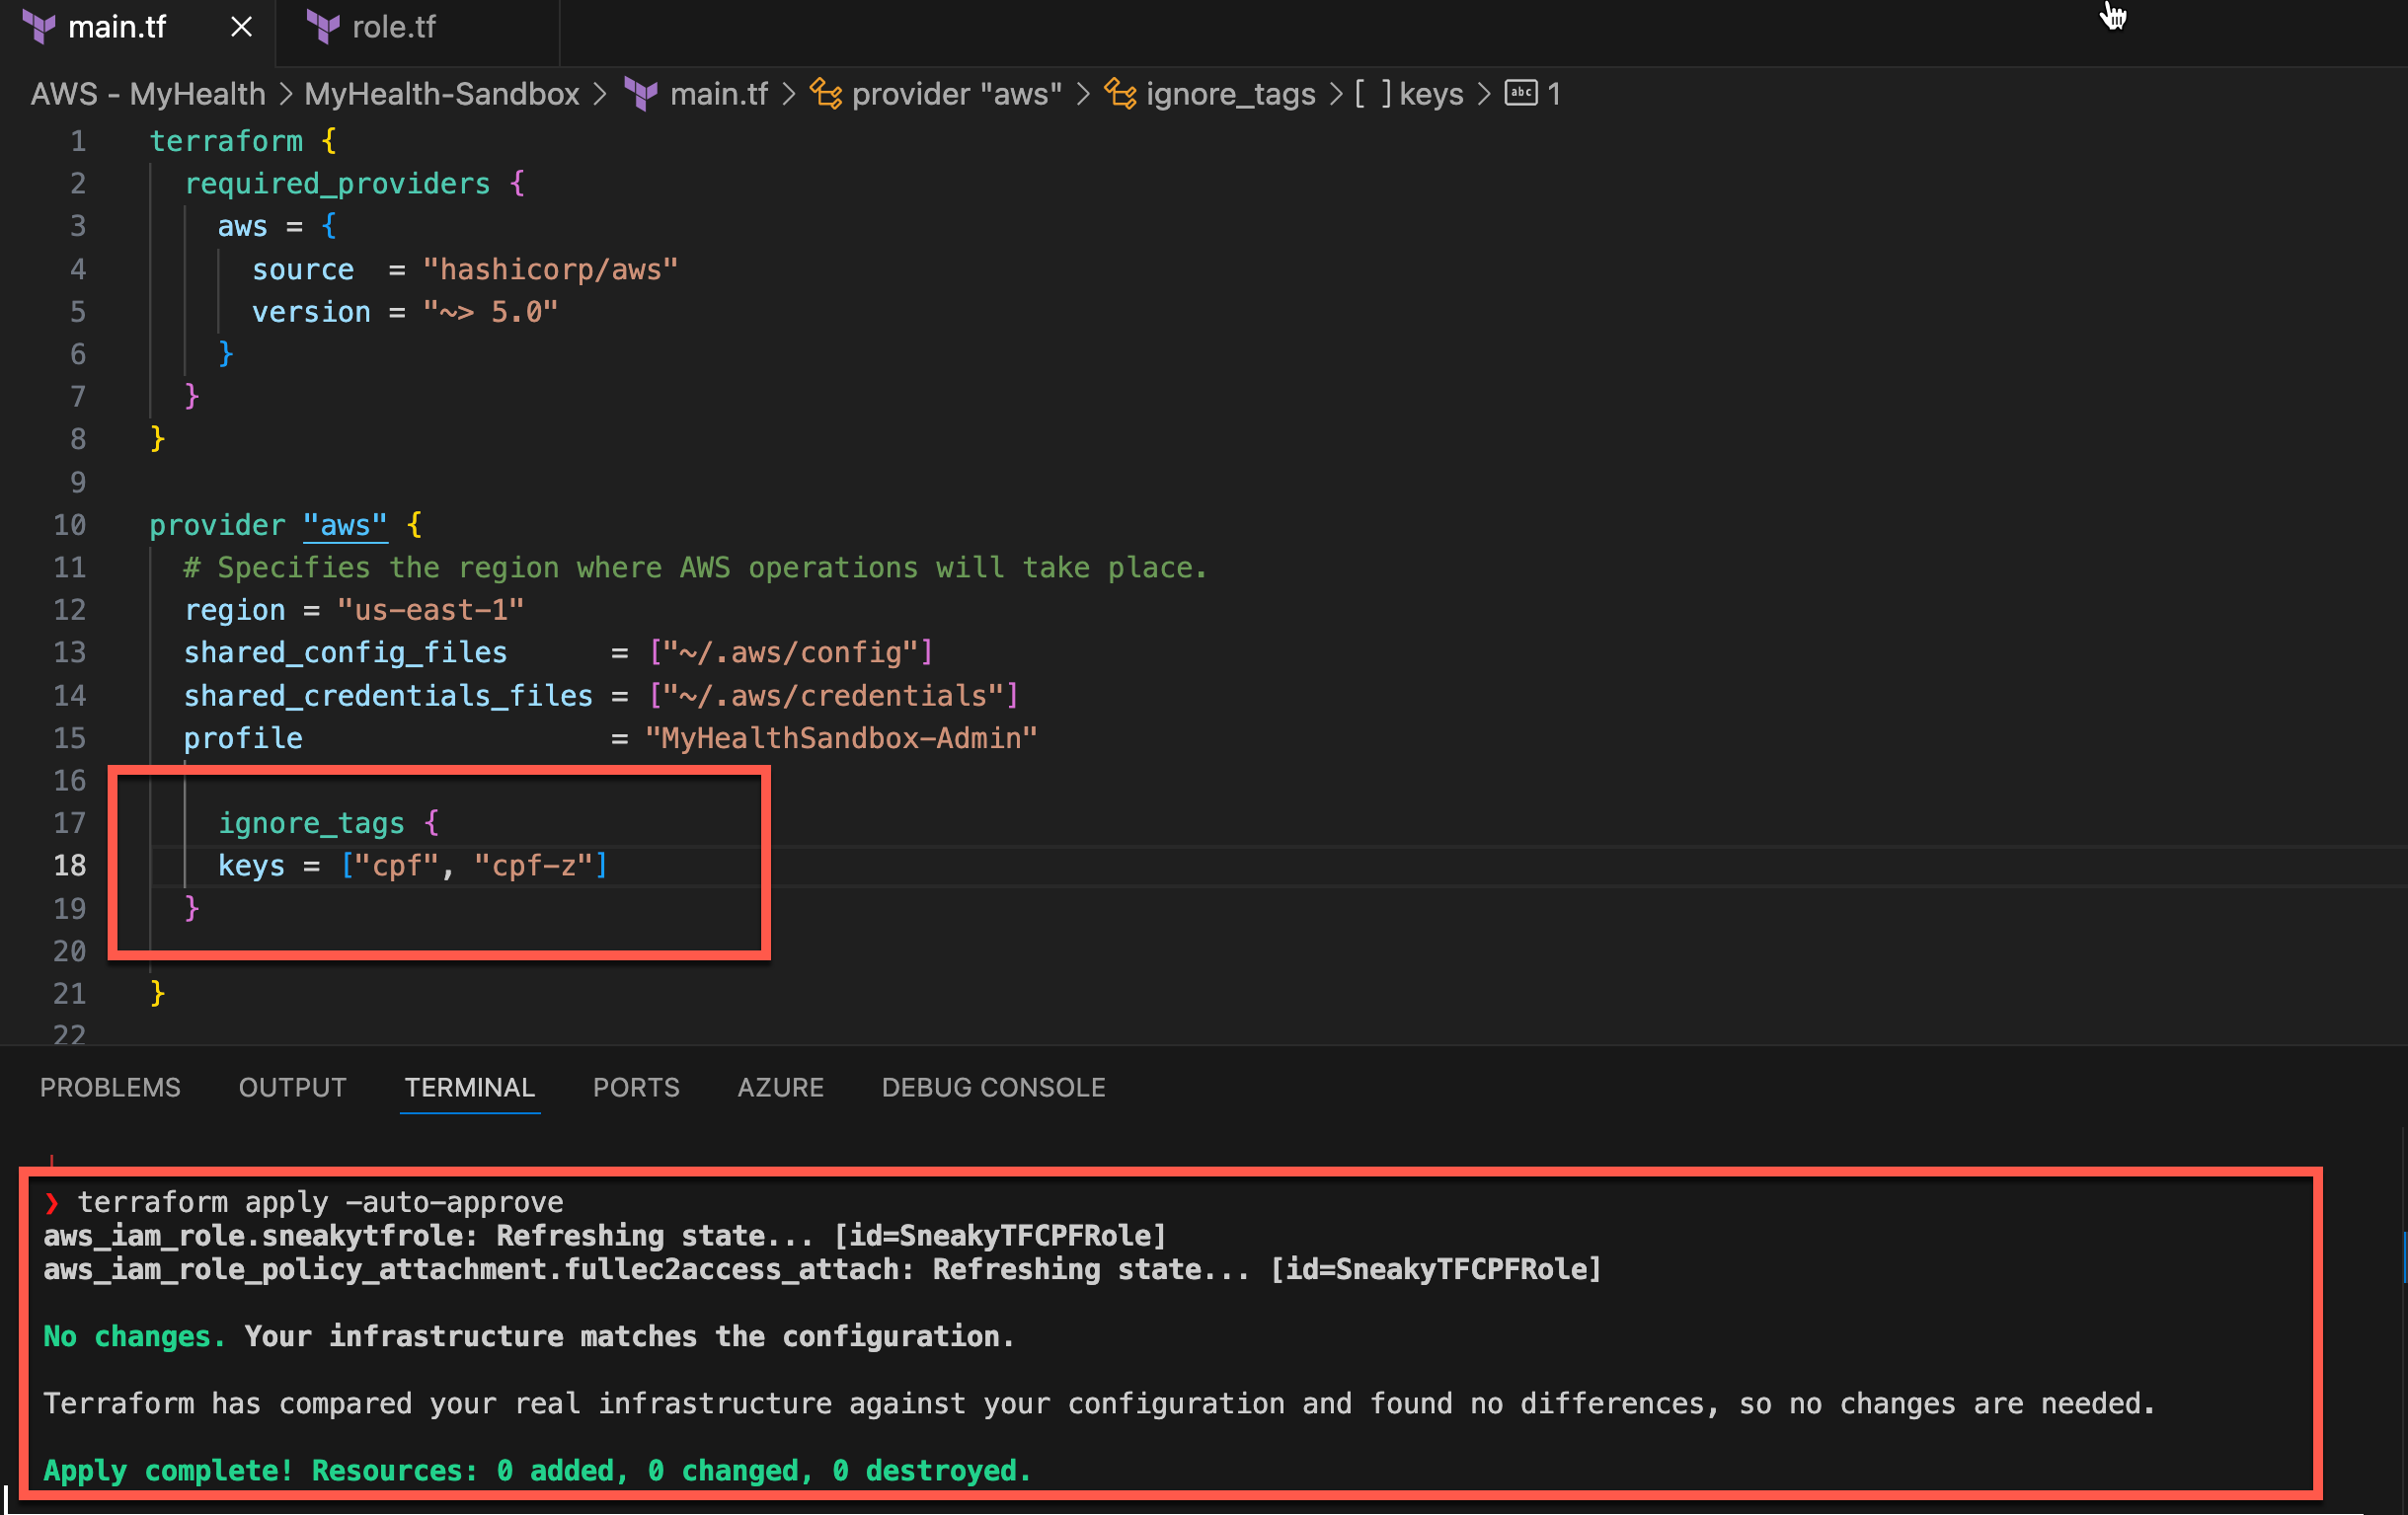Viewport: 2408px width, 1515px height.
Task: Open provider "aws" breadcrumb symbol
Action: coord(956,94)
